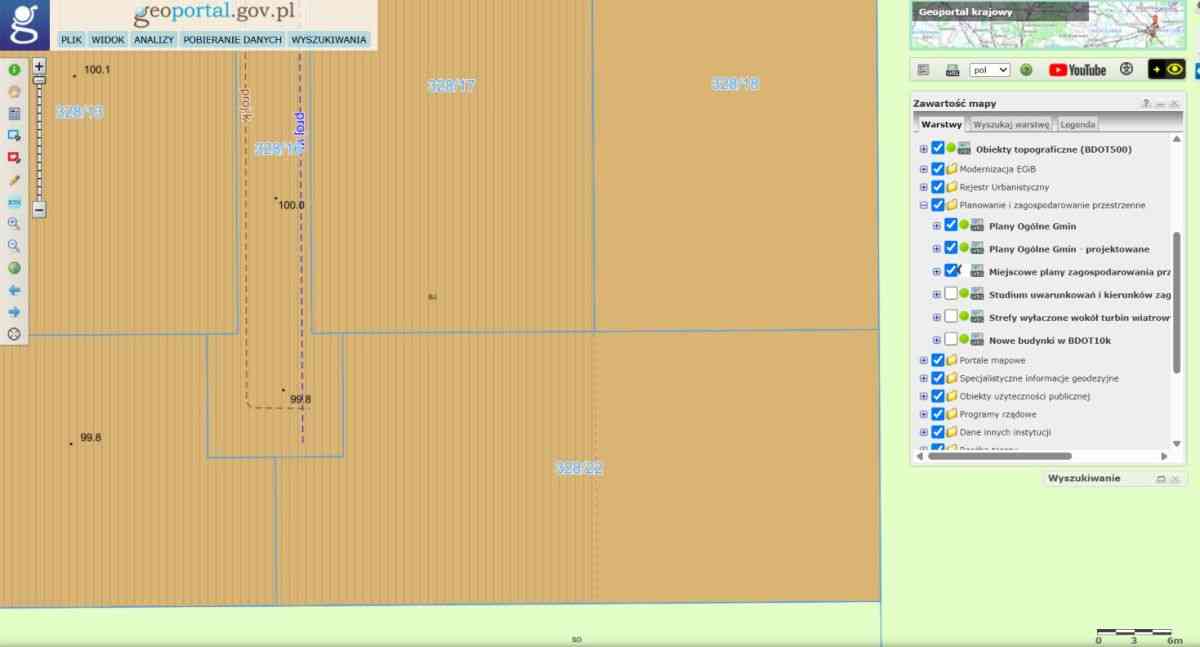
Task: Expand Portale mapowe group
Action: point(923,360)
